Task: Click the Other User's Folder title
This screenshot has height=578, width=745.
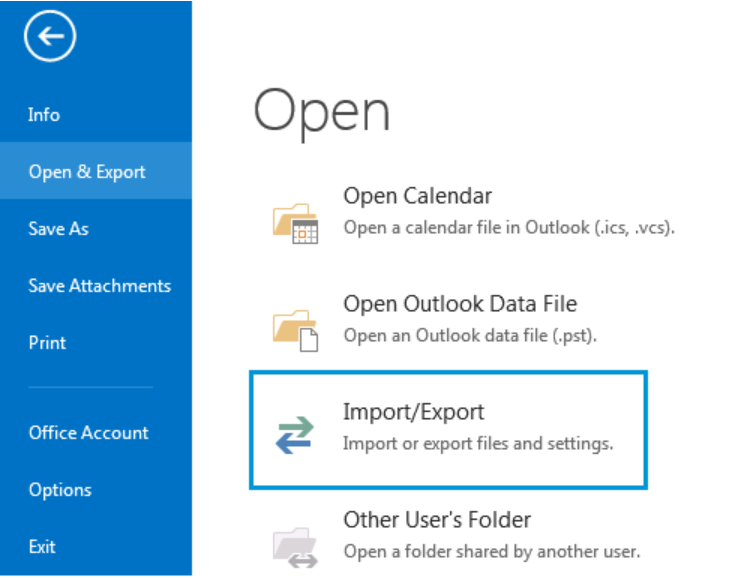Action: [437, 520]
